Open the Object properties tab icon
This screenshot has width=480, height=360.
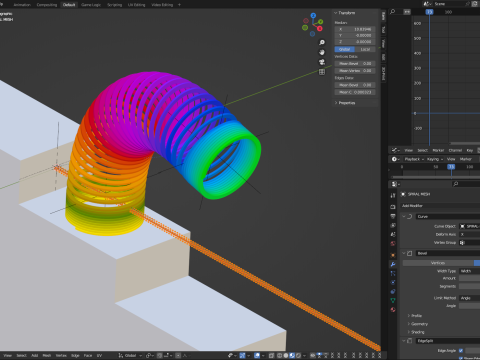click(393, 255)
